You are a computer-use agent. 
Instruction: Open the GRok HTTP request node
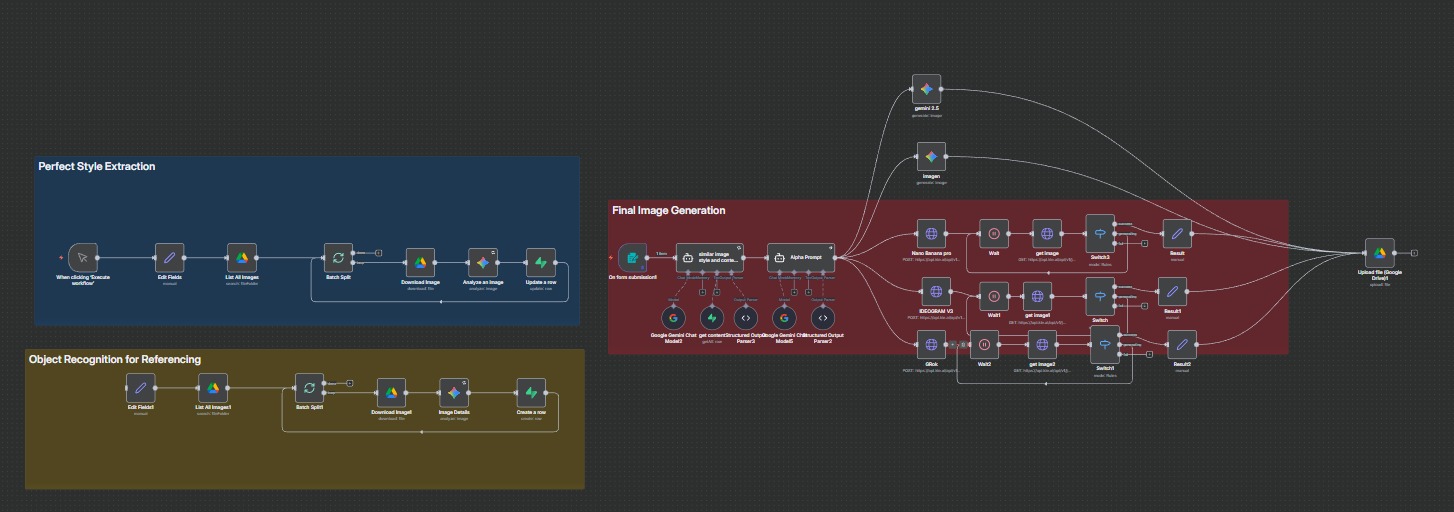pyautogui.click(x=930, y=344)
